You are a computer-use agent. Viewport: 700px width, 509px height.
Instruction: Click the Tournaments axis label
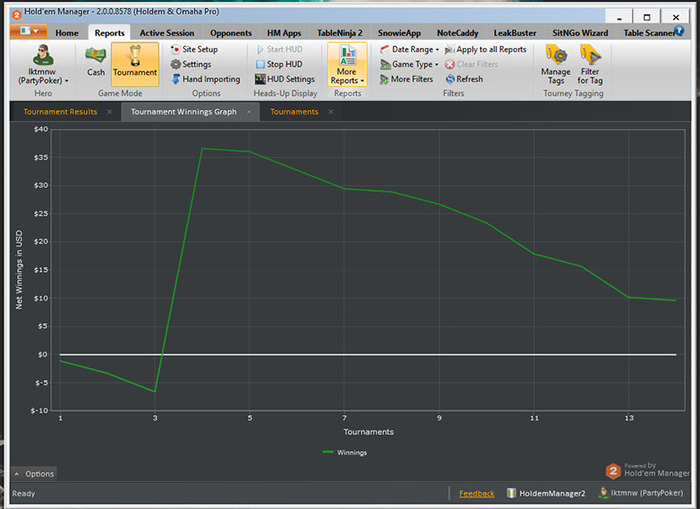coord(368,432)
